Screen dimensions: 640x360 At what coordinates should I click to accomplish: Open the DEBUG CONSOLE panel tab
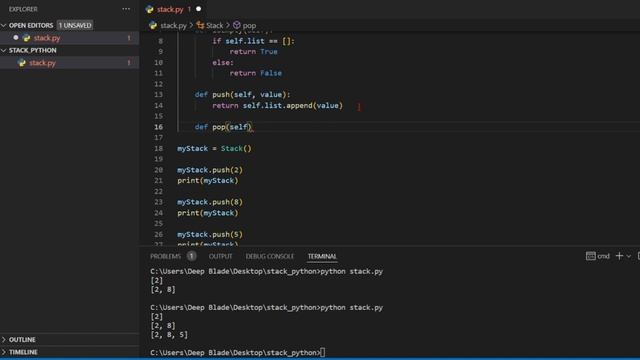tap(270, 256)
